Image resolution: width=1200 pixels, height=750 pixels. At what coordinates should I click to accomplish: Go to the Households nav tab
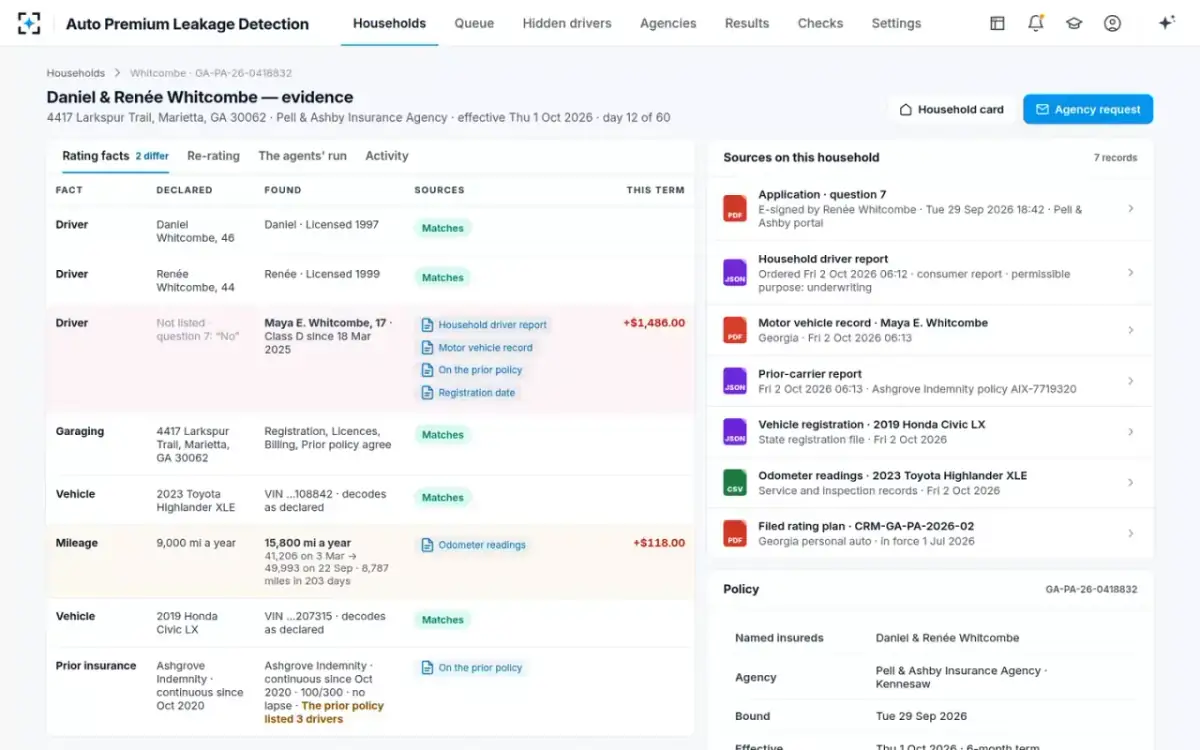pyautogui.click(x=389, y=23)
